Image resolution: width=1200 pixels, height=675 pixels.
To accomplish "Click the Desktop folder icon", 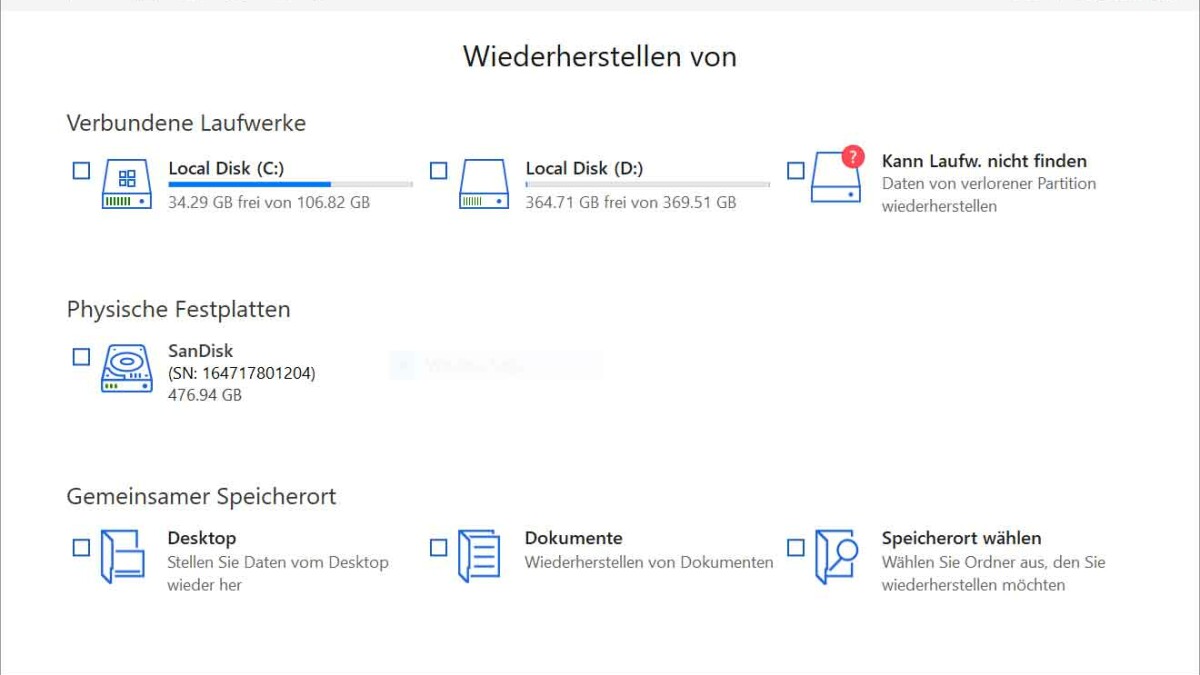I will pyautogui.click(x=122, y=556).
